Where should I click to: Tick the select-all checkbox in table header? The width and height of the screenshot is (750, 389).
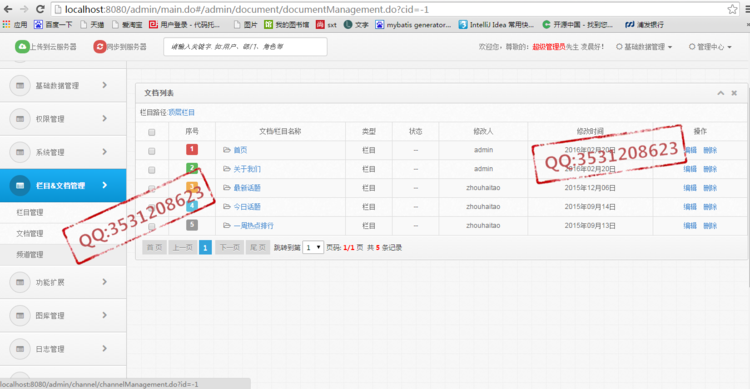pos(152,132)
